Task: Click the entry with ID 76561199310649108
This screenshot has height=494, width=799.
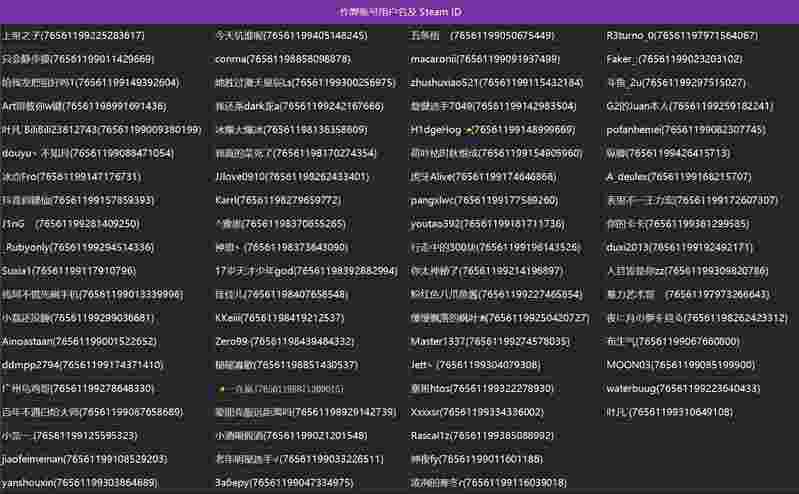Action: click(670, 412)
